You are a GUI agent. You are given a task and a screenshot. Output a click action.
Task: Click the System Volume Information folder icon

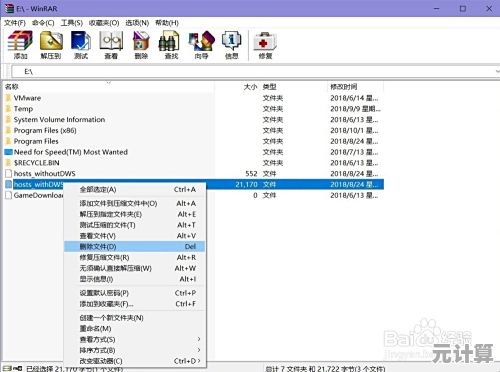pos(8,119)
